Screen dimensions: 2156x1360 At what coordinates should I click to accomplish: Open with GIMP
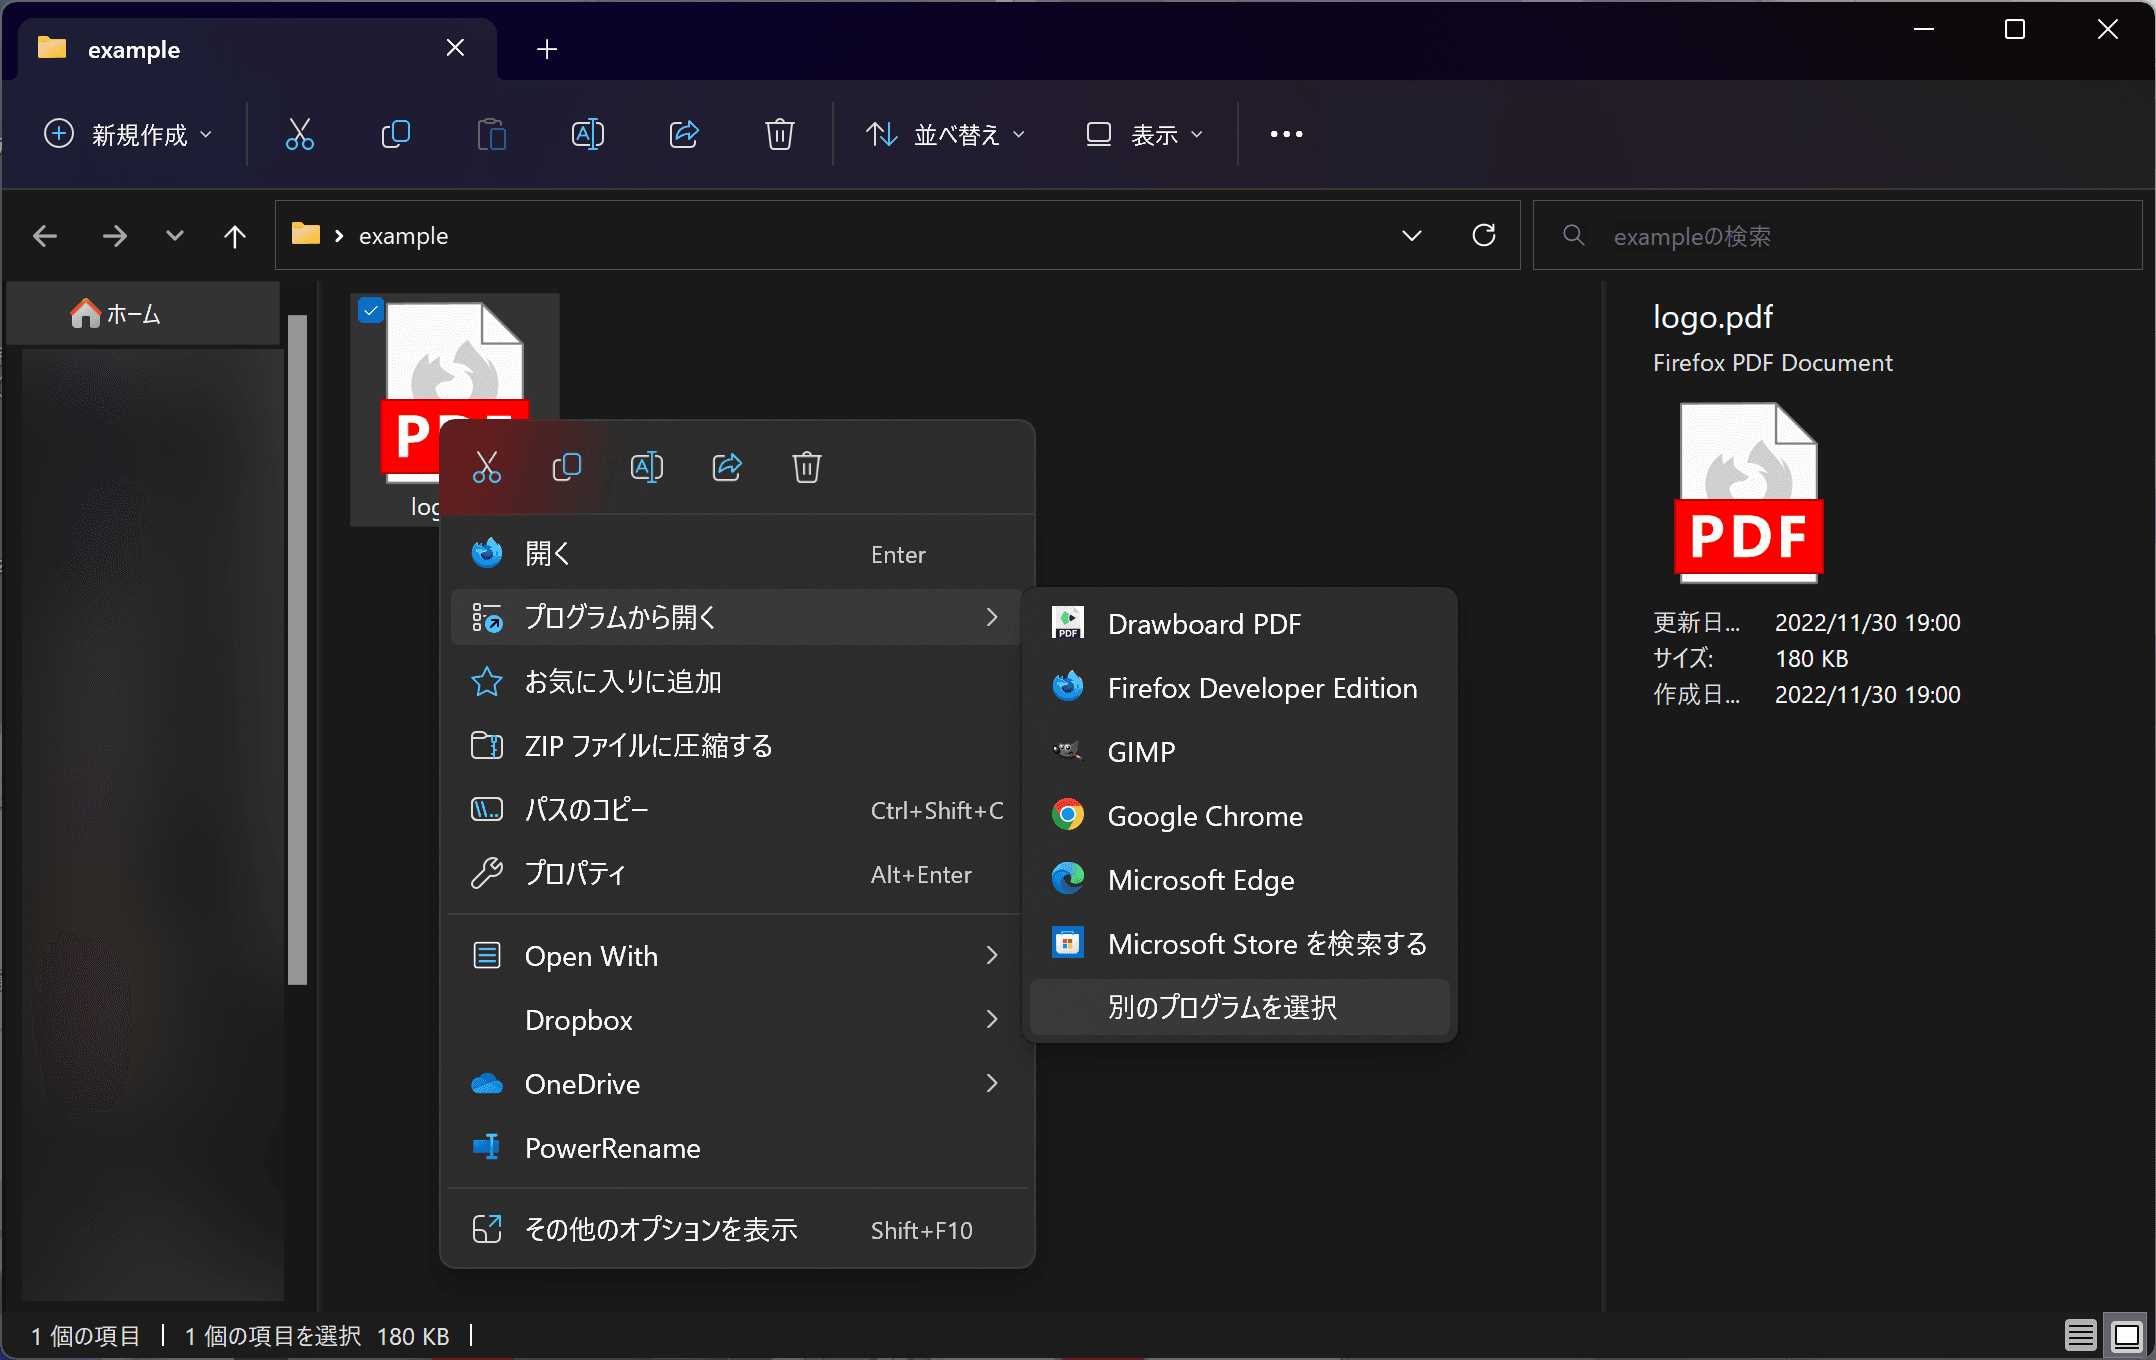pos(1239,752)
